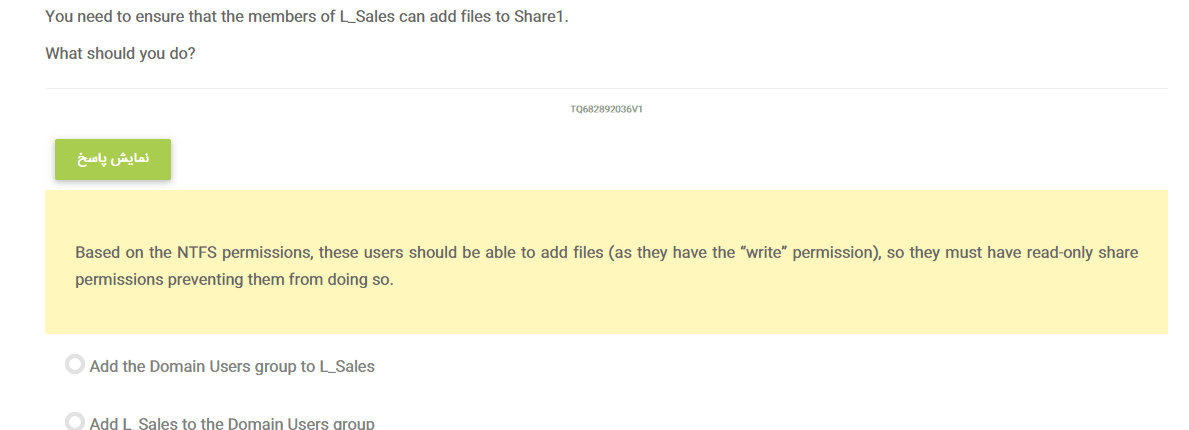The image size is (1189, 430).
Task: Select radio "Add L_Sales to the Domain Users group"
Action: [x=74, y=422]
